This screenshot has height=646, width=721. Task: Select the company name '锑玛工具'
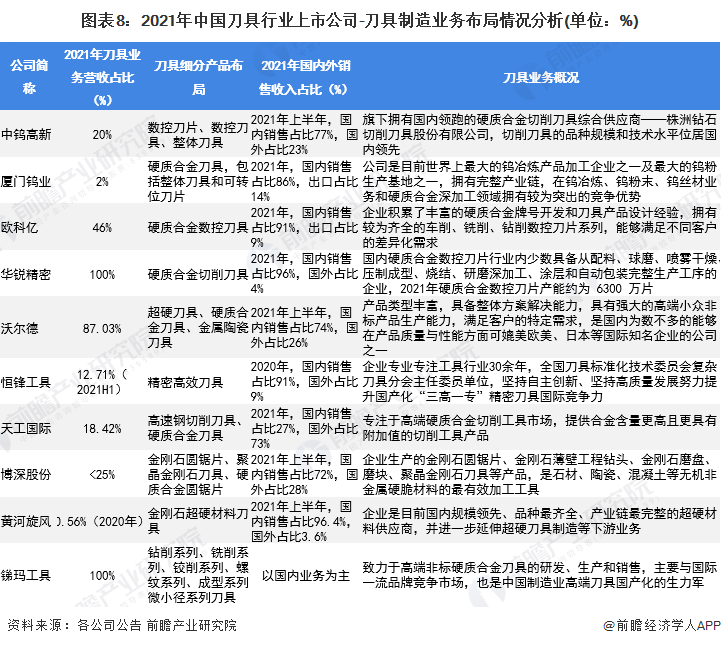(x=26, y=575)
